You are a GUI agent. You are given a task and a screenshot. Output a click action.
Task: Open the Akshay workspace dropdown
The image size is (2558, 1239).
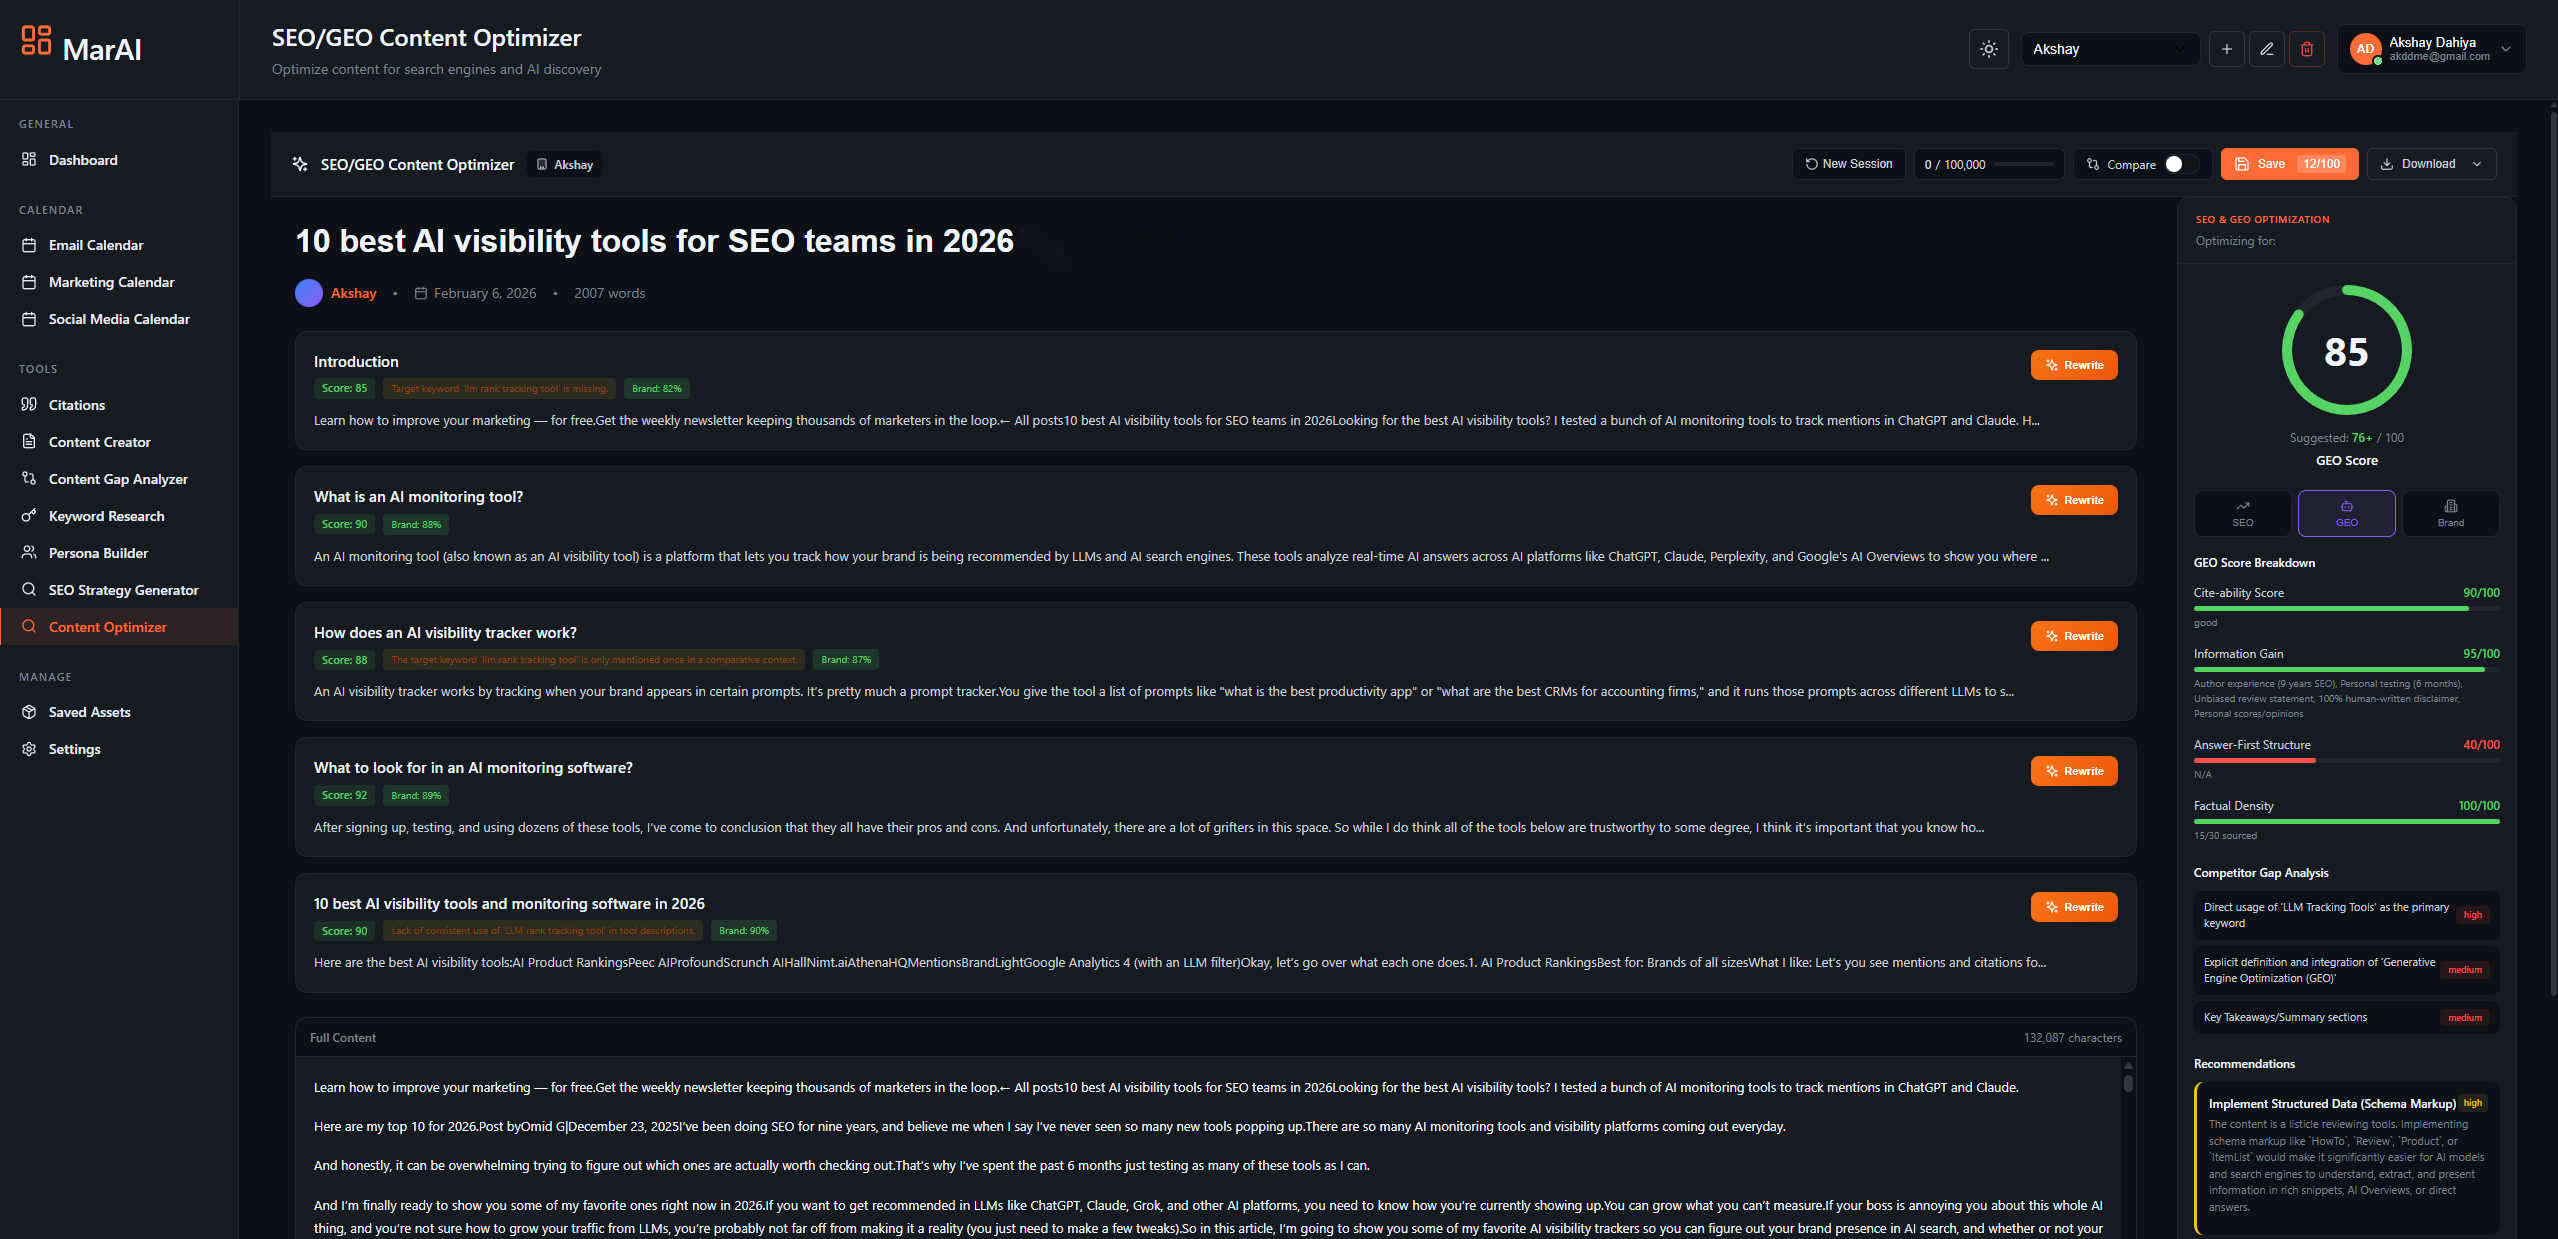2110,48
